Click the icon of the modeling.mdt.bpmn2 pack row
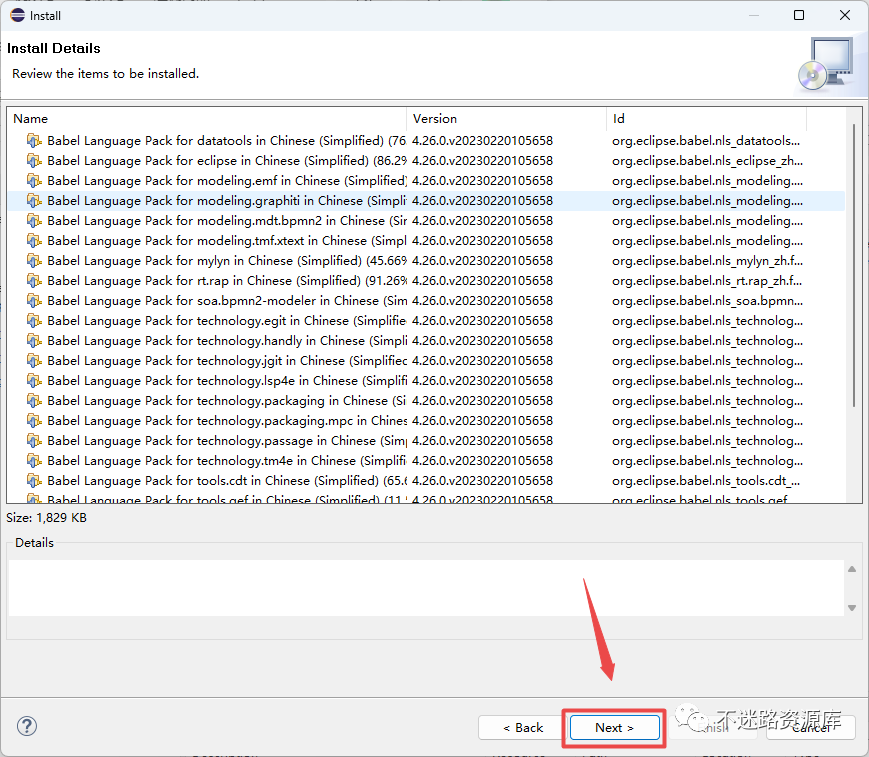The width and height of the screenshot is (869, 757). click(x=34, y=221)
